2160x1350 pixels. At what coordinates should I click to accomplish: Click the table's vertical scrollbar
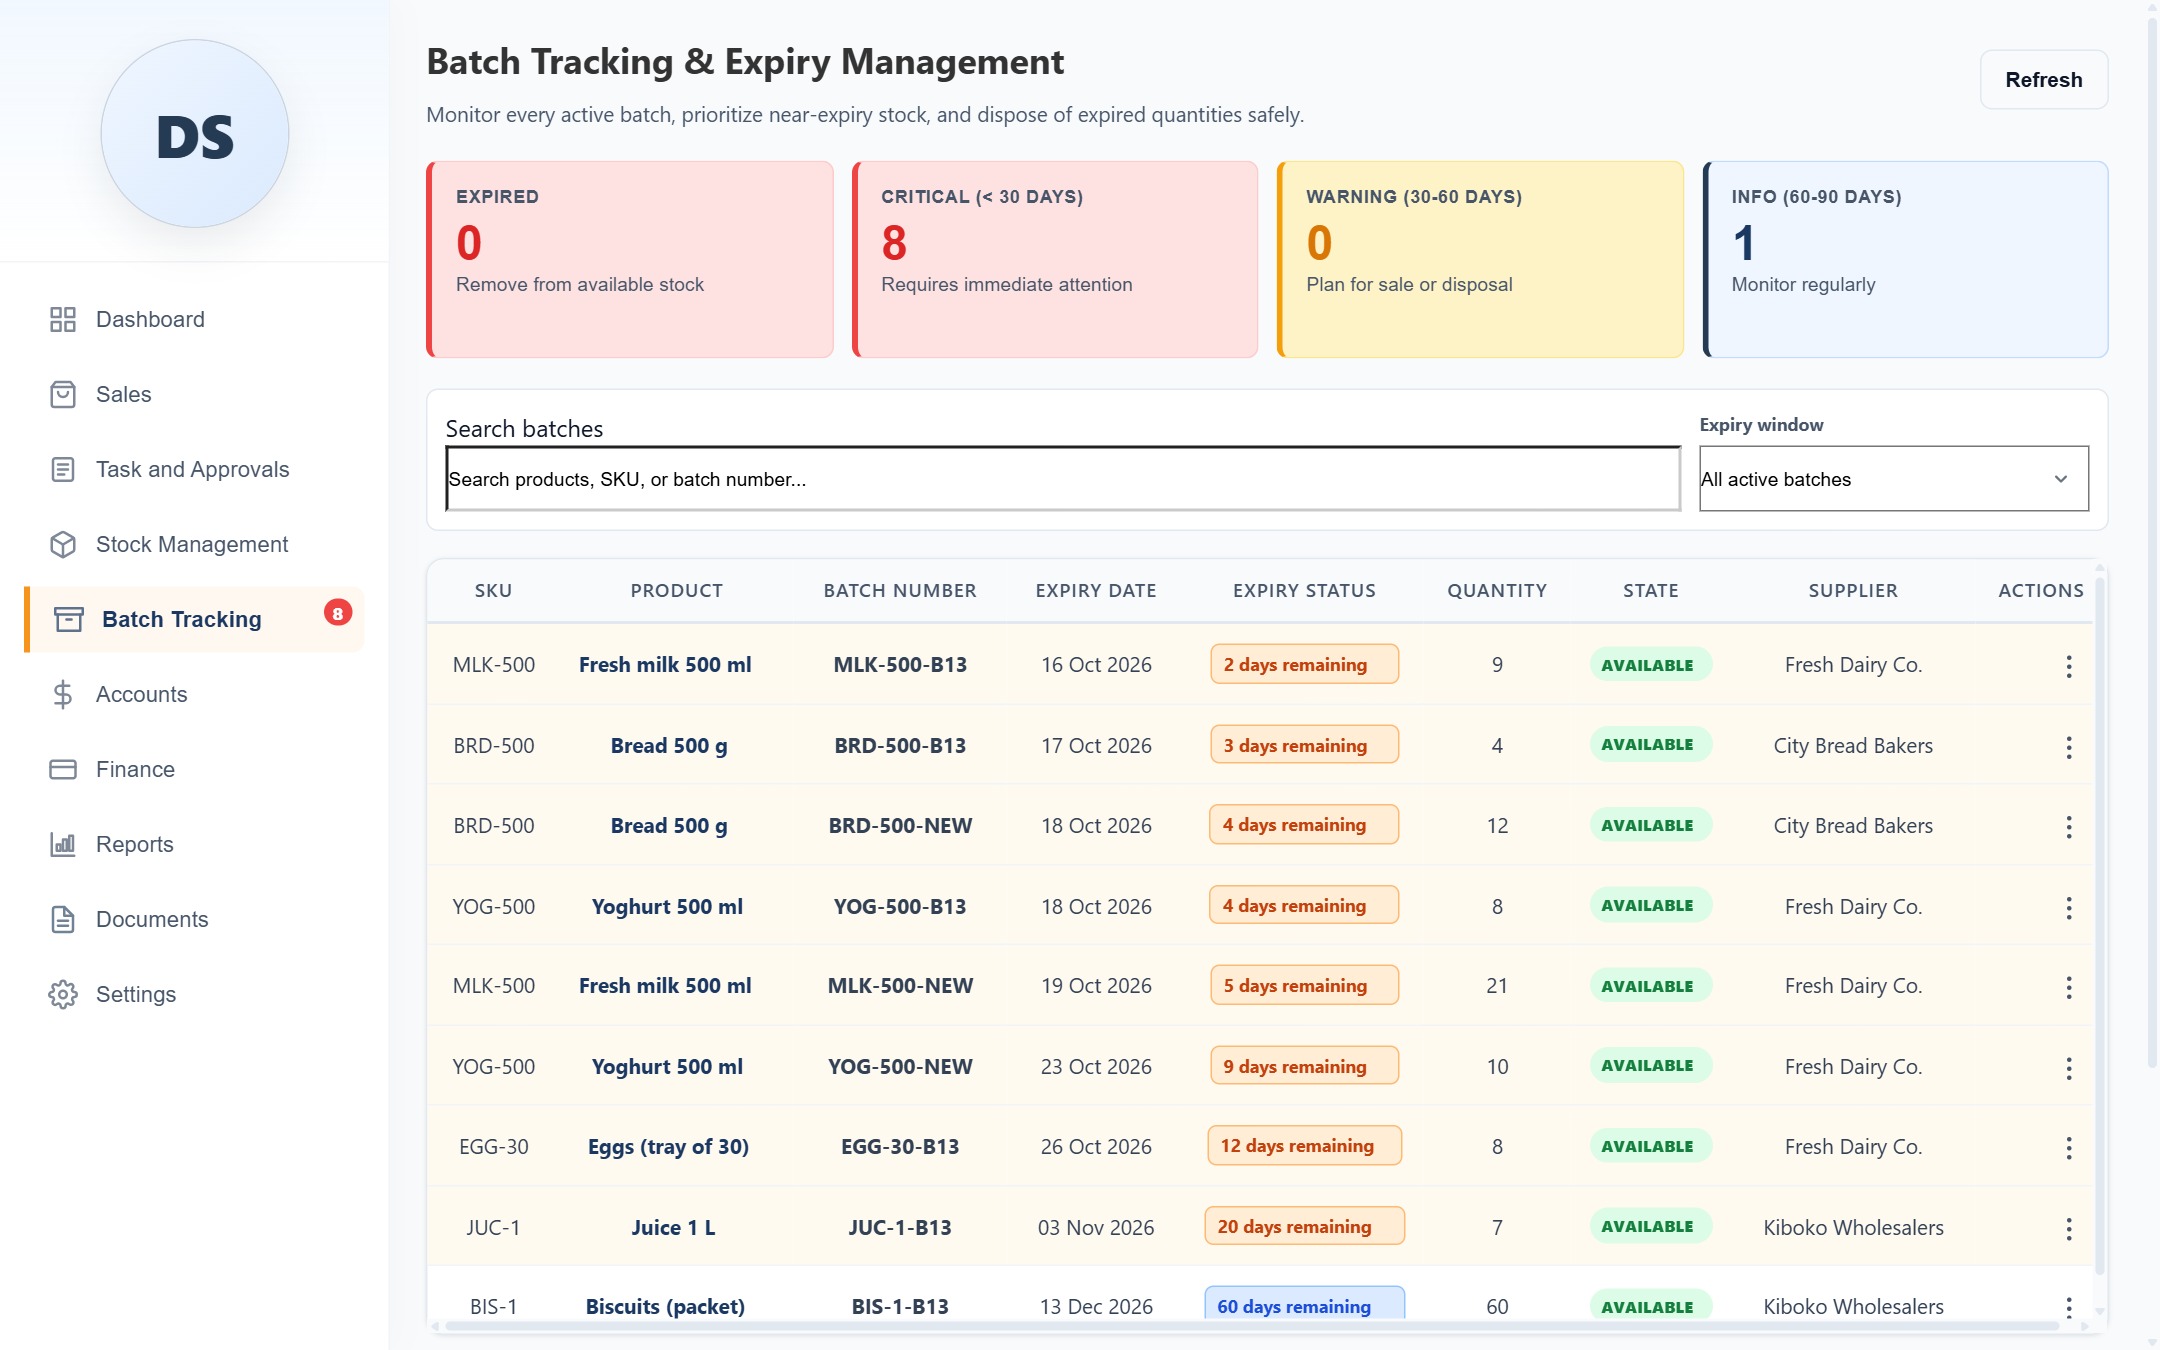point(2100,925)
